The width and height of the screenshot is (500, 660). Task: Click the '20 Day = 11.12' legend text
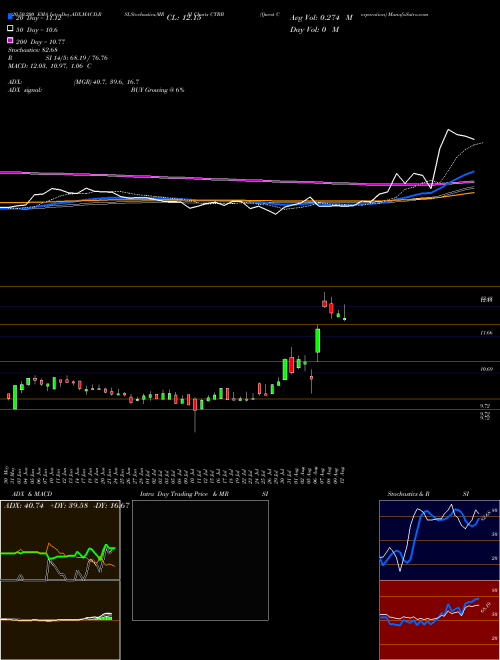41,18
